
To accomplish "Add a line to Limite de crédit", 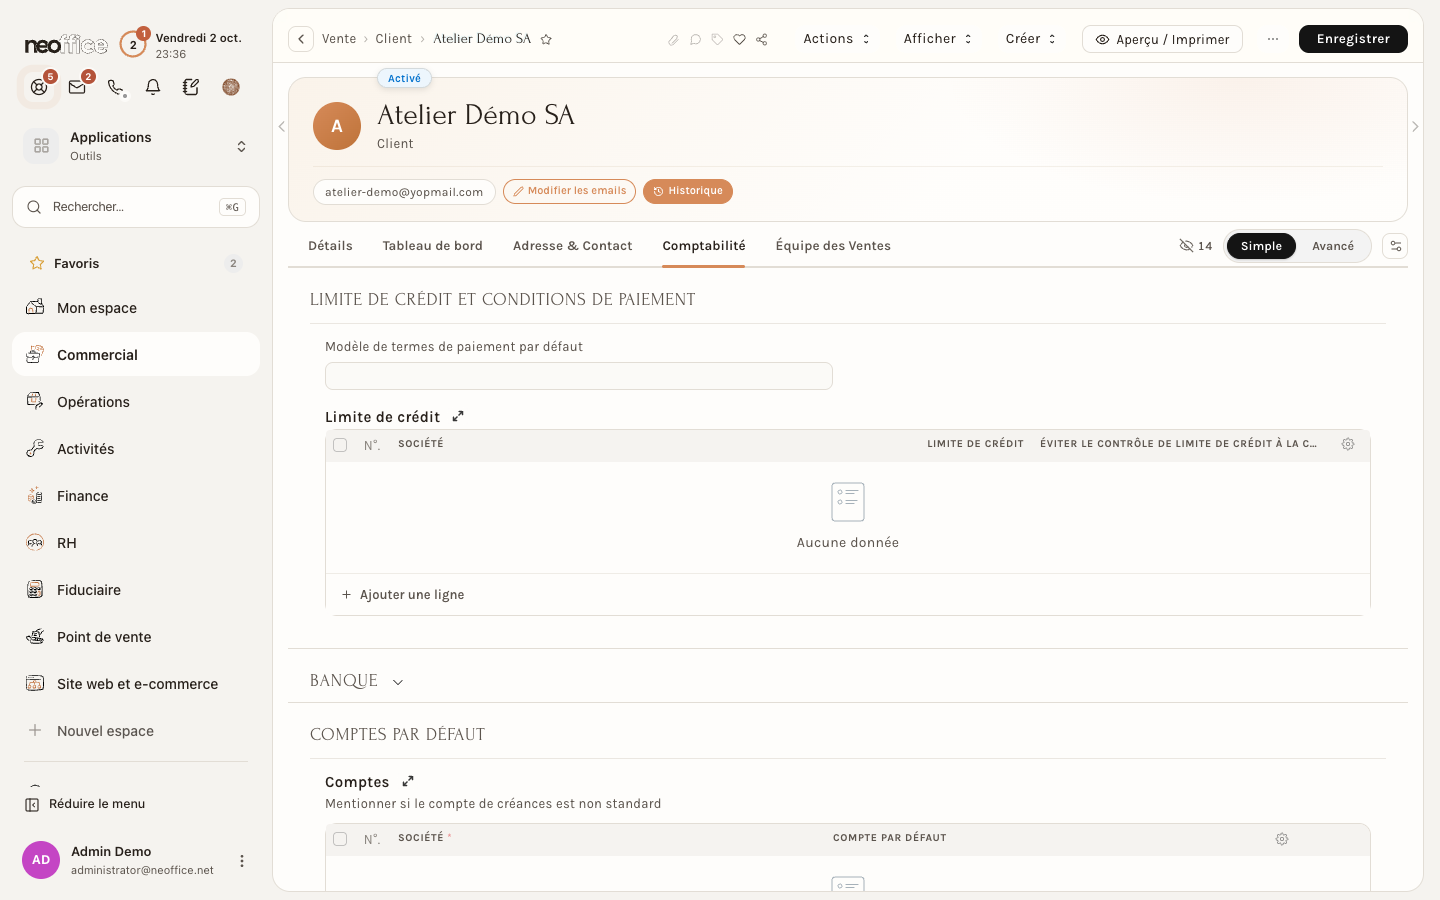I will (x=403, y=595).
